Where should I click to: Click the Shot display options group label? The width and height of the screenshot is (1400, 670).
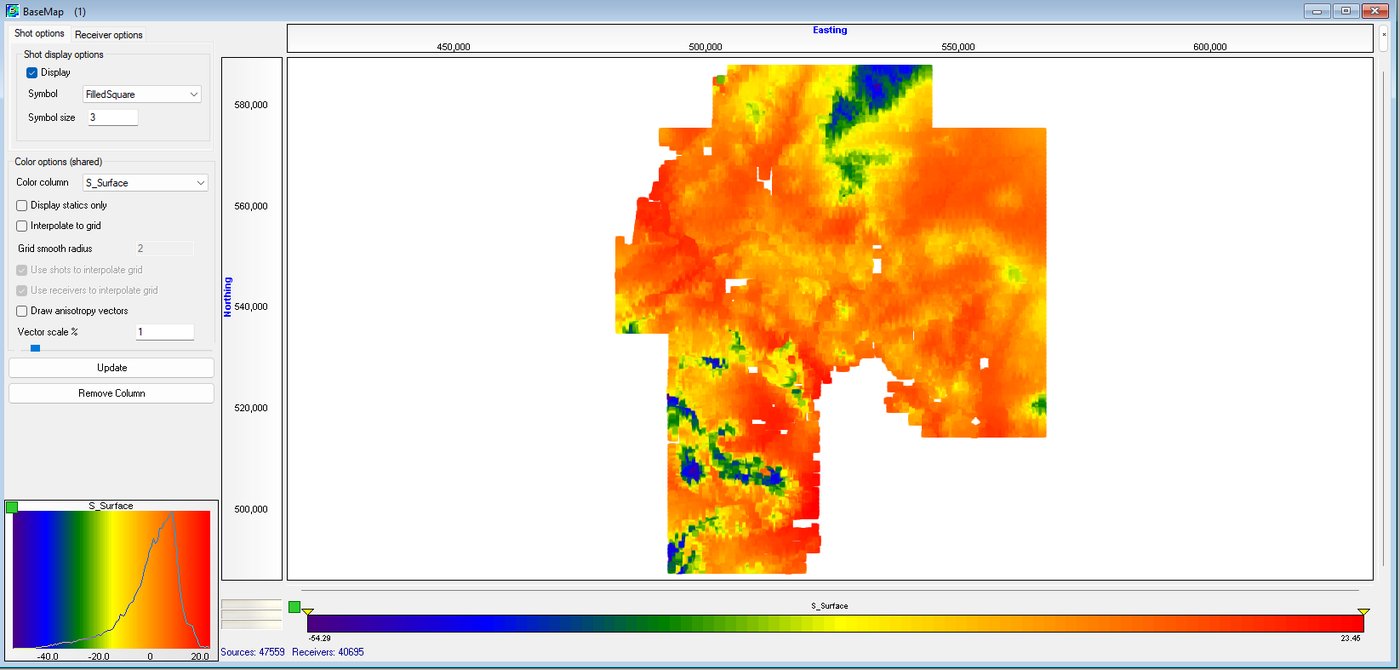(x=64, y=54)
